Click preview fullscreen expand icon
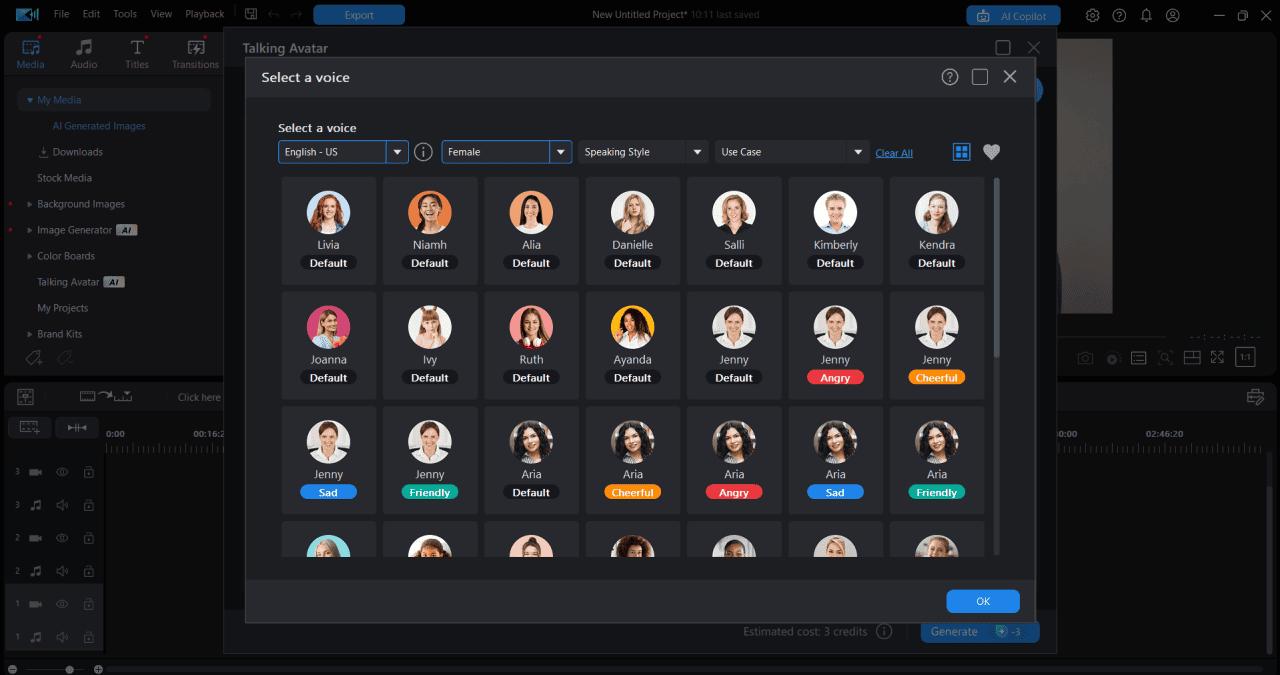Image resolution: width=1280 pixels, height=675 pixels. 1217,357
